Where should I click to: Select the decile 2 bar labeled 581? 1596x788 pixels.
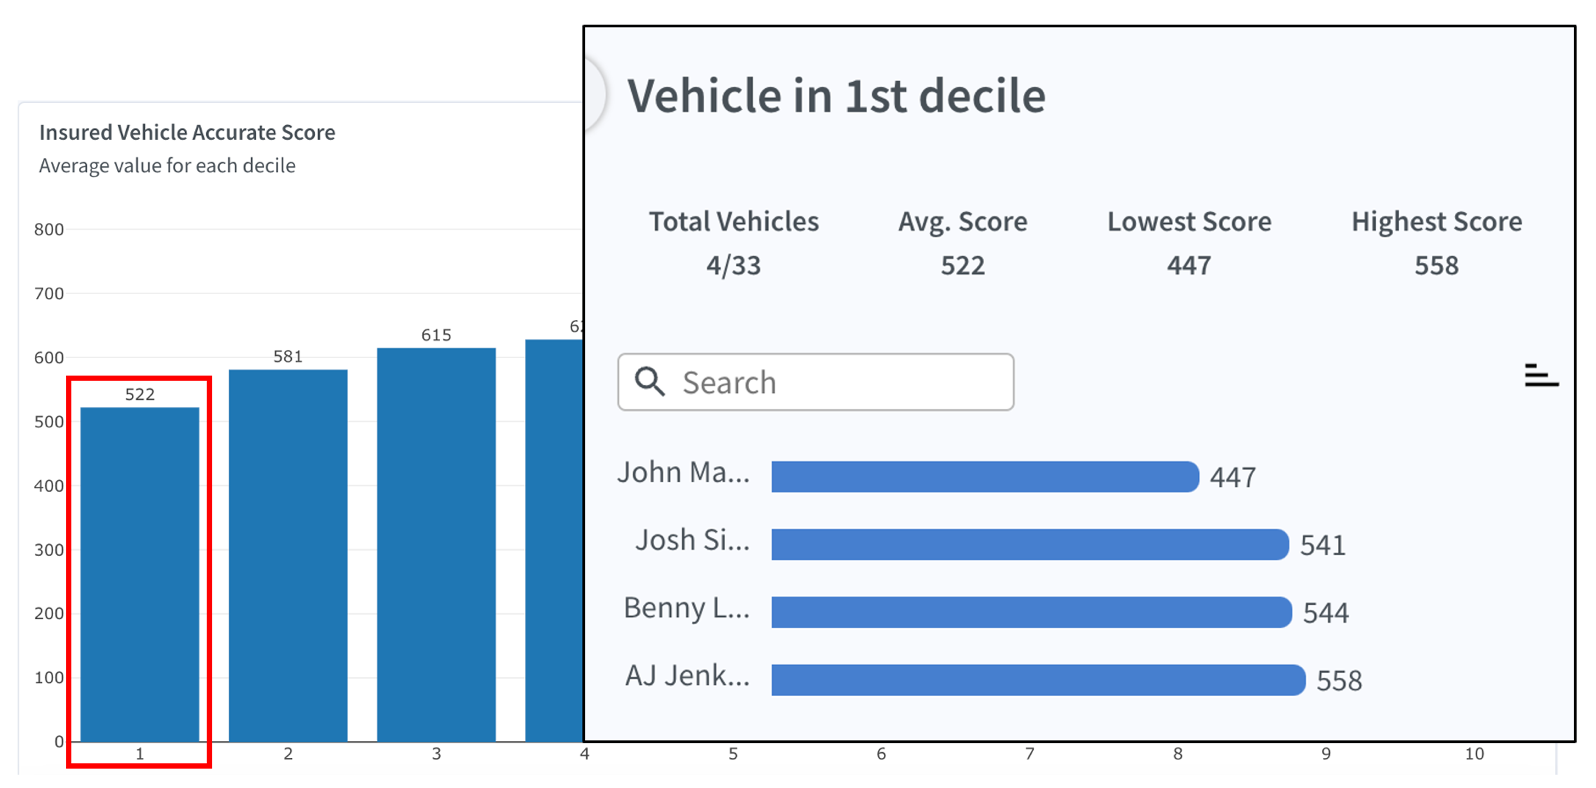[x=288, y=555]
